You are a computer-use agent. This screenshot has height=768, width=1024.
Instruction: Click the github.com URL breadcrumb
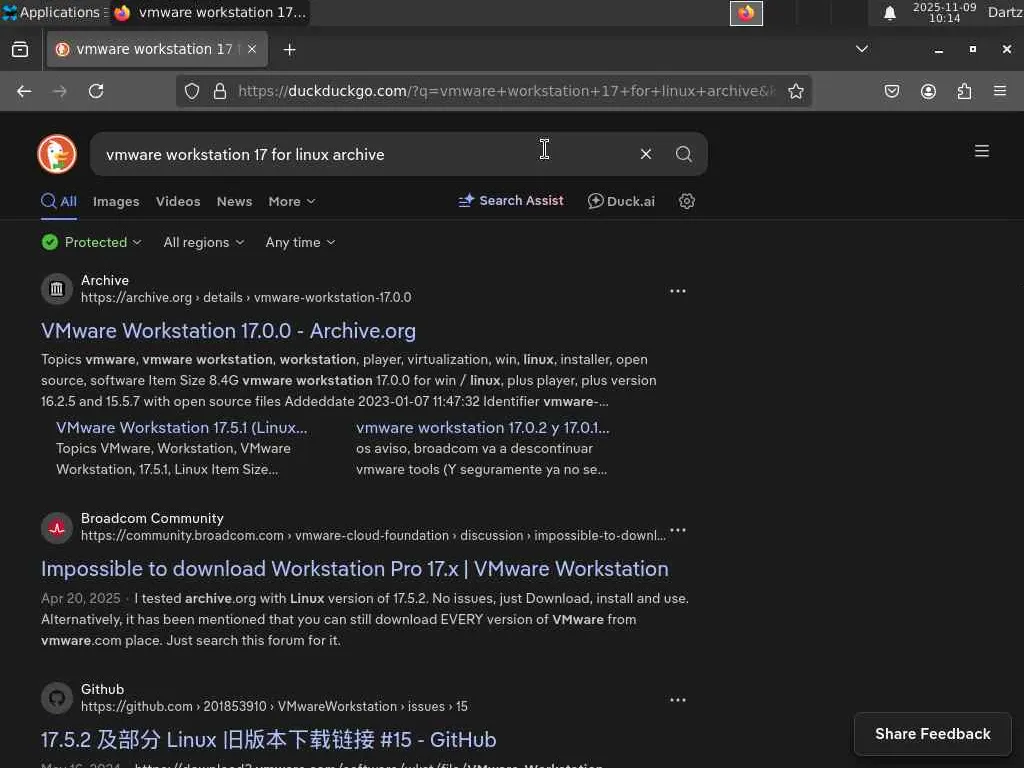274,707
